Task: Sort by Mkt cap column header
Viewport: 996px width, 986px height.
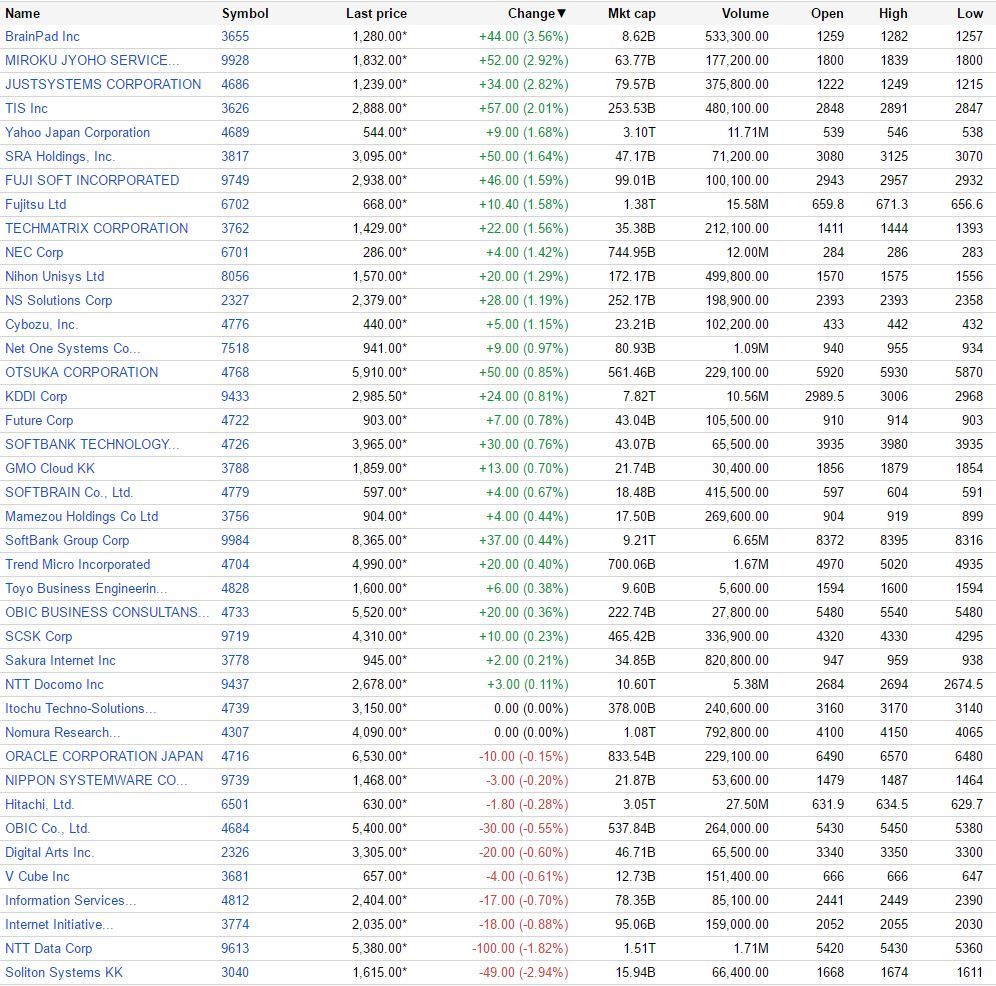Action: (x=631, y=13)
